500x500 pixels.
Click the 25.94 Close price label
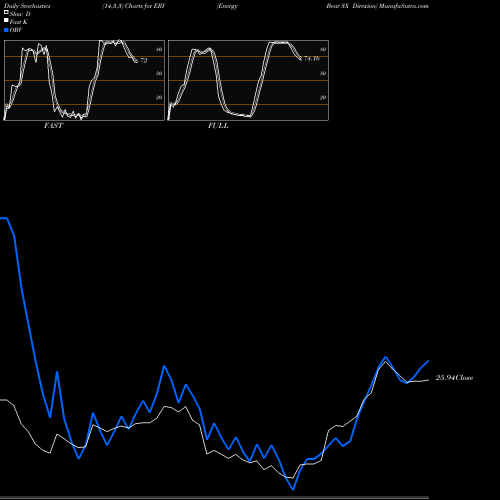click(x=454, y=378)
